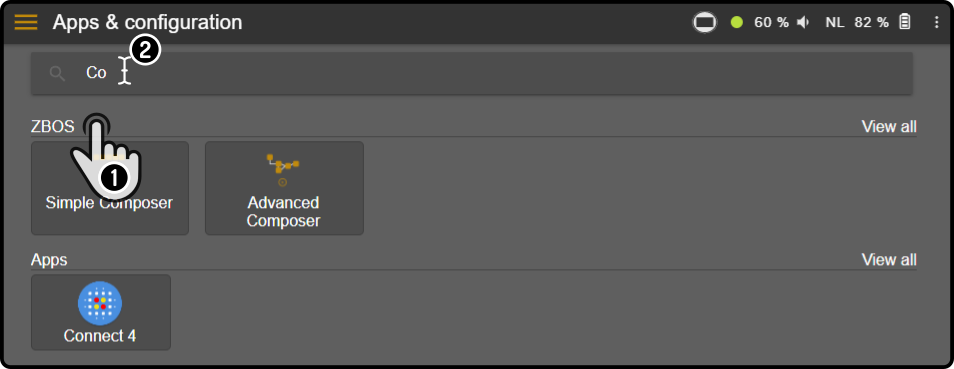This screenshot has height=369, width=954.
Task: View all ZBOS items
Action: point(889,127)
